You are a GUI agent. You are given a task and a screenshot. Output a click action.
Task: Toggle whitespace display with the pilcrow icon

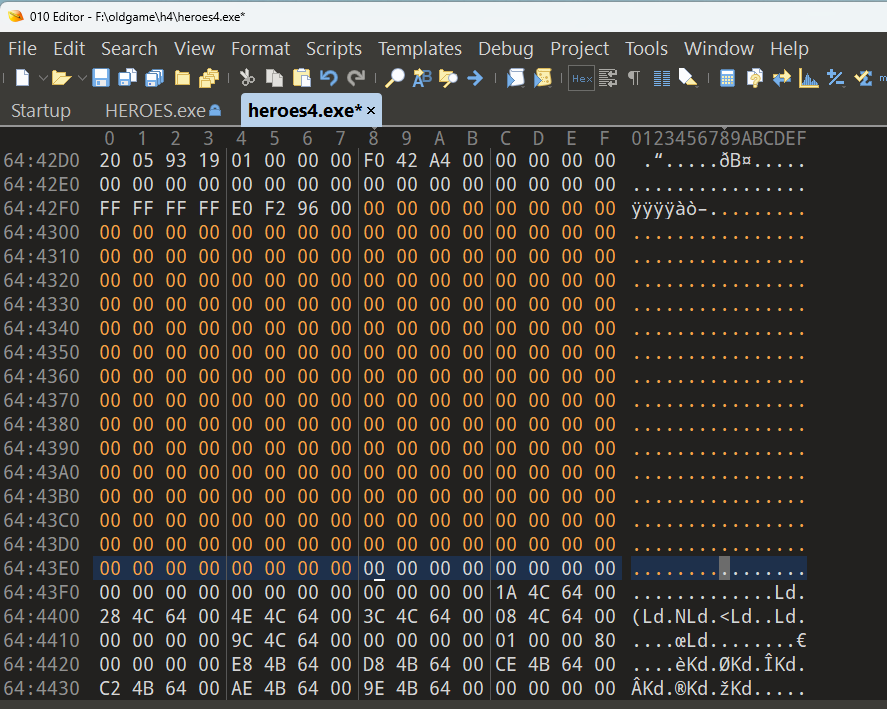click(634, 78)
